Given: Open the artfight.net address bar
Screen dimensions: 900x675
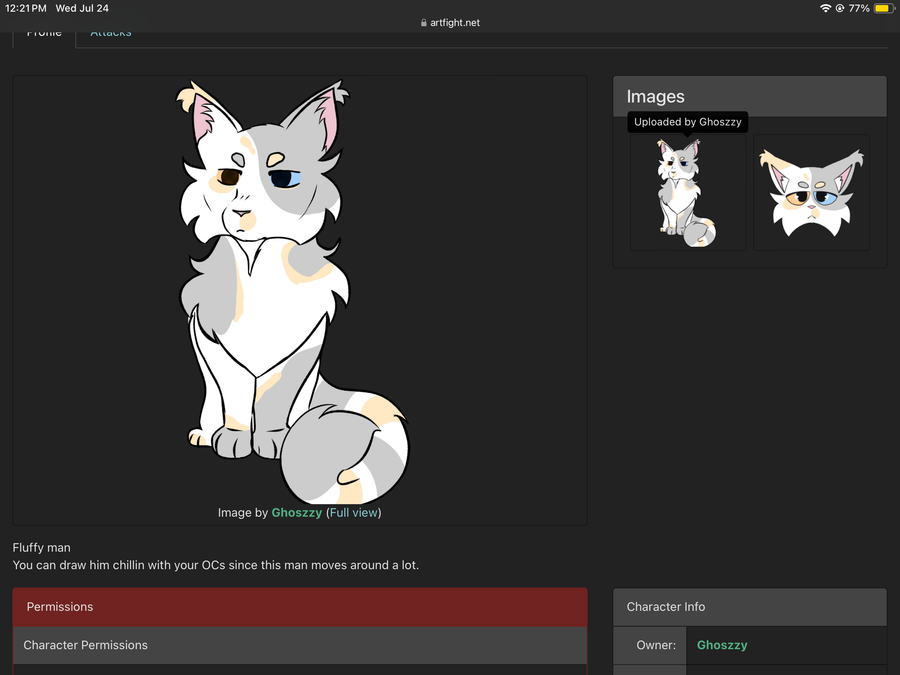Looking at the screenshot, I should 450,23.
